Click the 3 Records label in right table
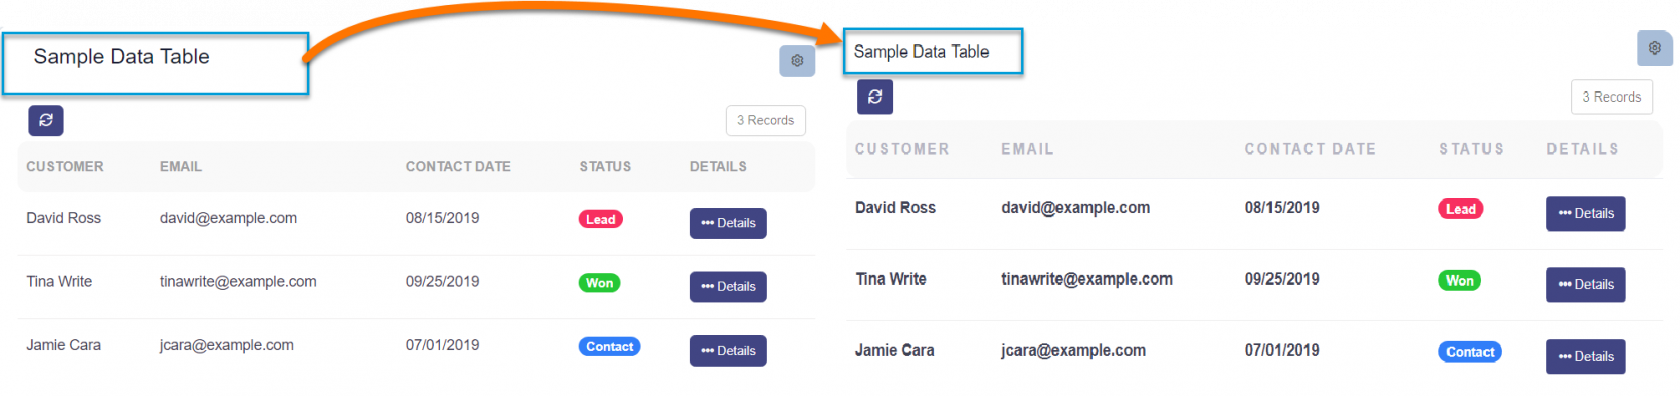Image resolution: width=1680 pixels, height=396 pixels. [x=1612, y=97]
